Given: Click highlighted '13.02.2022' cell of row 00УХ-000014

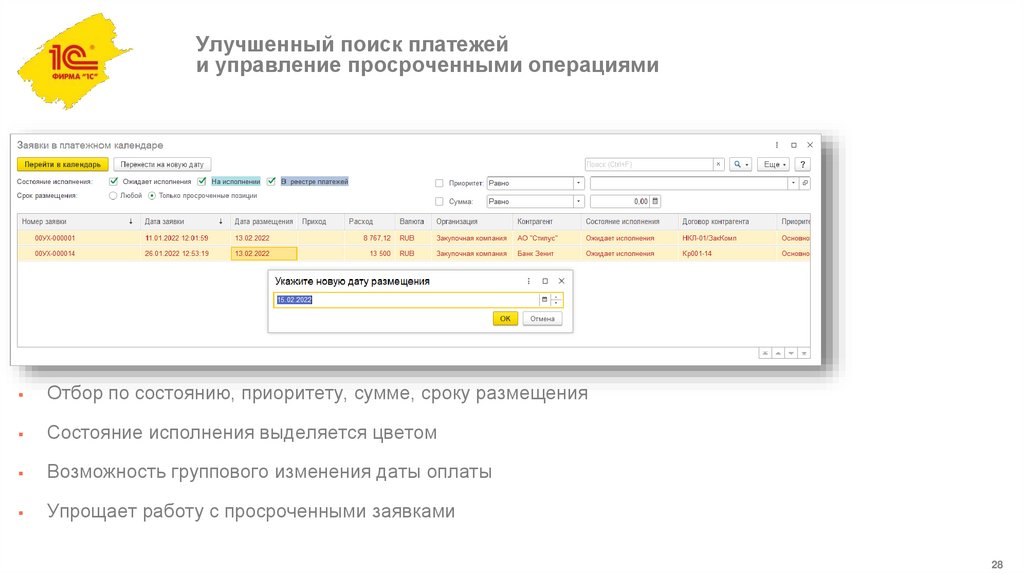Looking at the screenshot, I should 264,253.
